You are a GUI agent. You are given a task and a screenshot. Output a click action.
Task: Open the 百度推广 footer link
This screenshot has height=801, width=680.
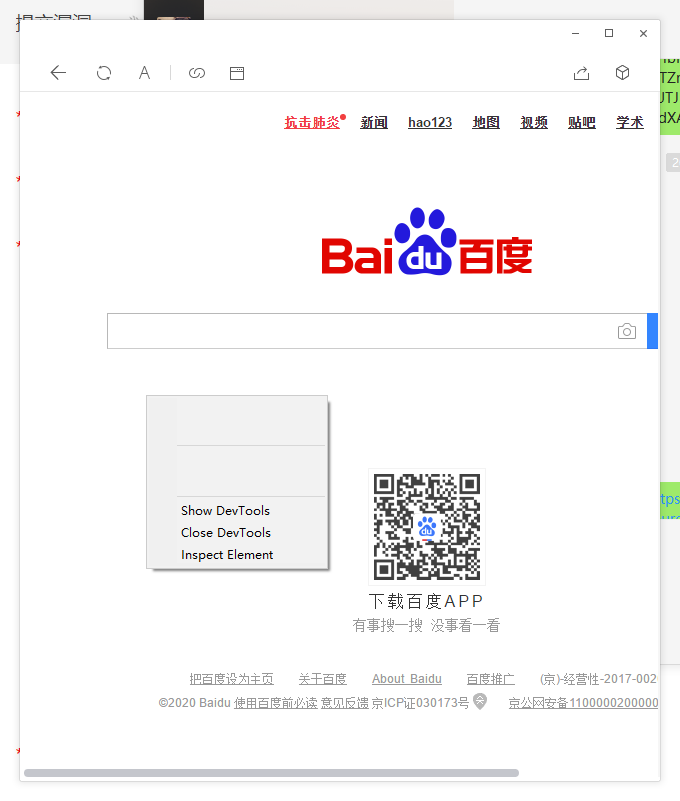click(490, 679)
